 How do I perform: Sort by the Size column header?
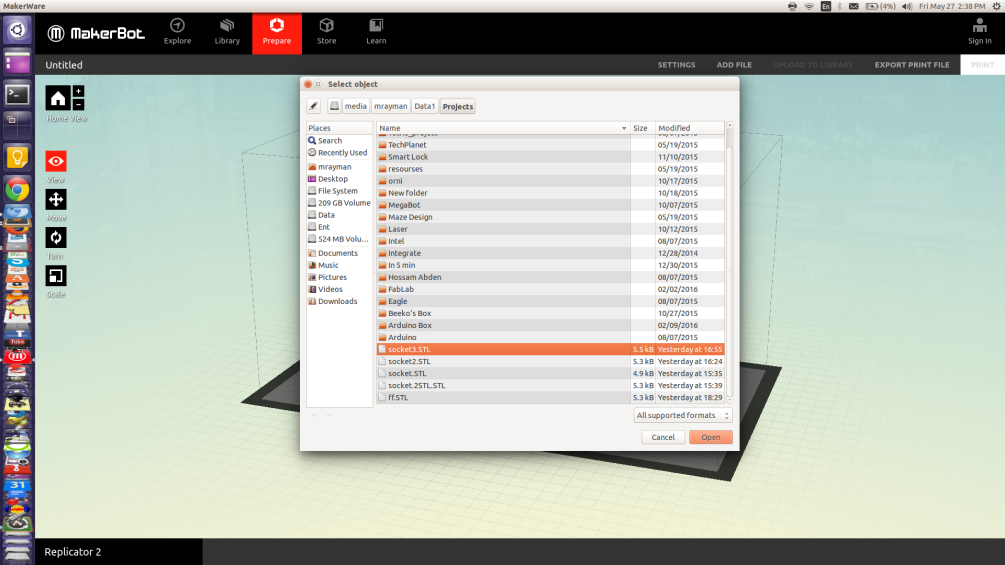click(643, 128)
